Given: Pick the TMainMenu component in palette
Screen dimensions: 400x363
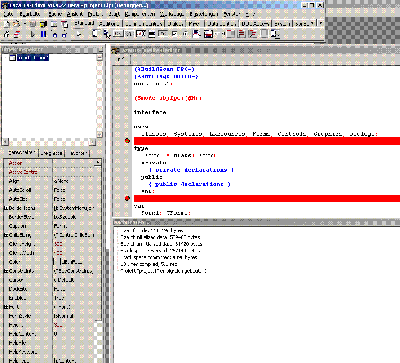Looking at the screenshot, I should click(96, 33).
